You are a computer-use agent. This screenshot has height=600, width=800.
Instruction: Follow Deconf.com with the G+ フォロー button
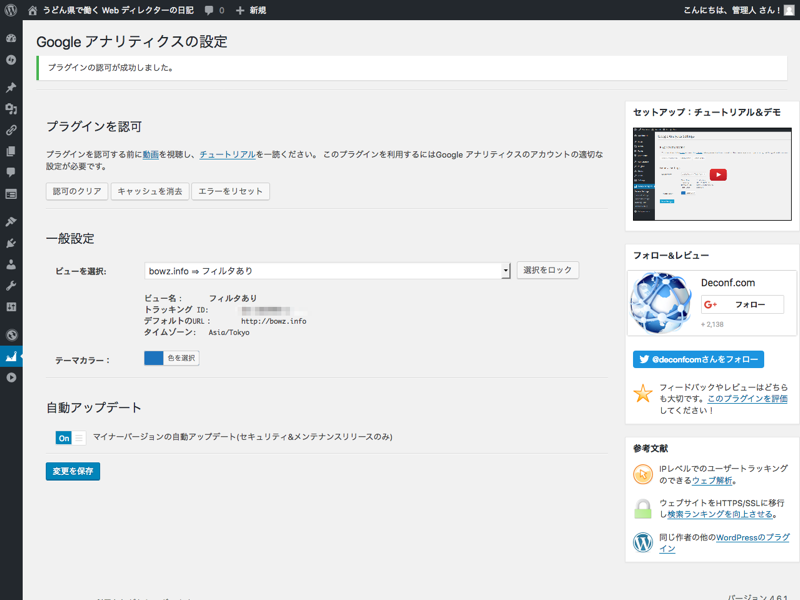[742, 305]
